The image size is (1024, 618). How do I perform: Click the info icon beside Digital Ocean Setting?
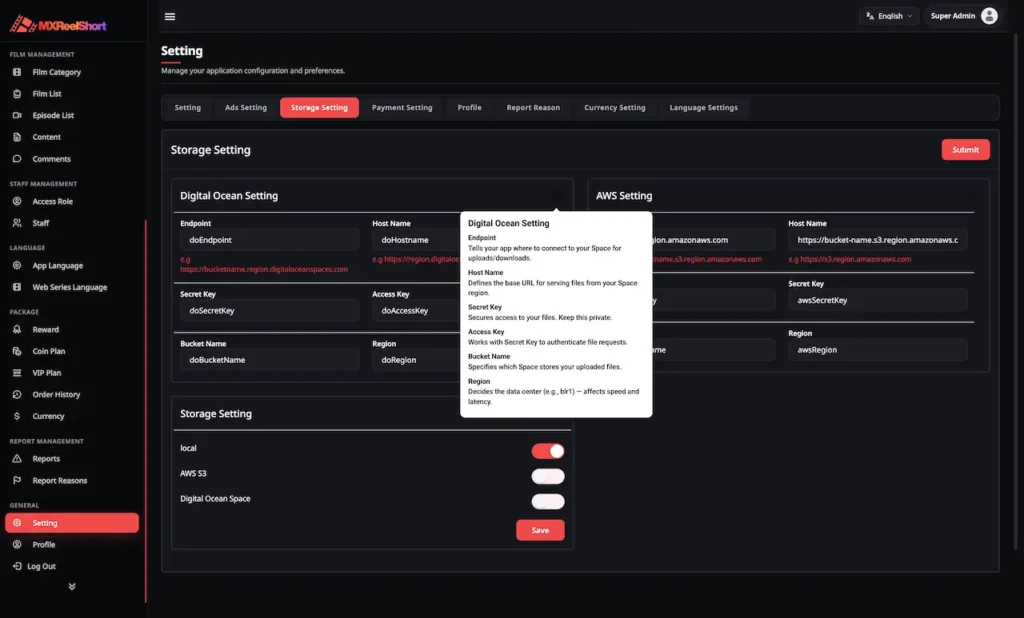pos(557,195)
